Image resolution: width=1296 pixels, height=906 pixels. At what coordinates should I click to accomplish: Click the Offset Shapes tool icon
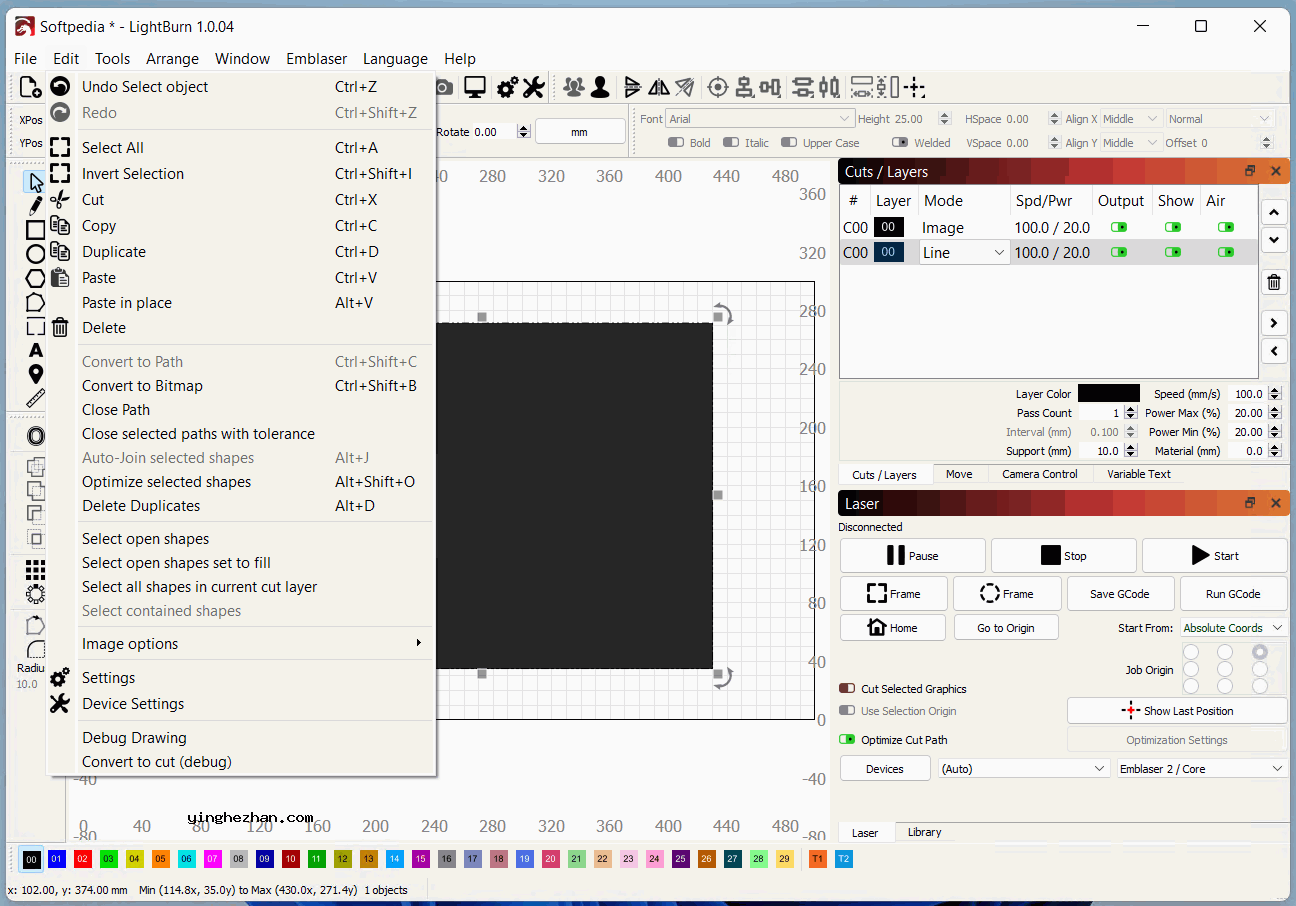(x=36, y=437)
